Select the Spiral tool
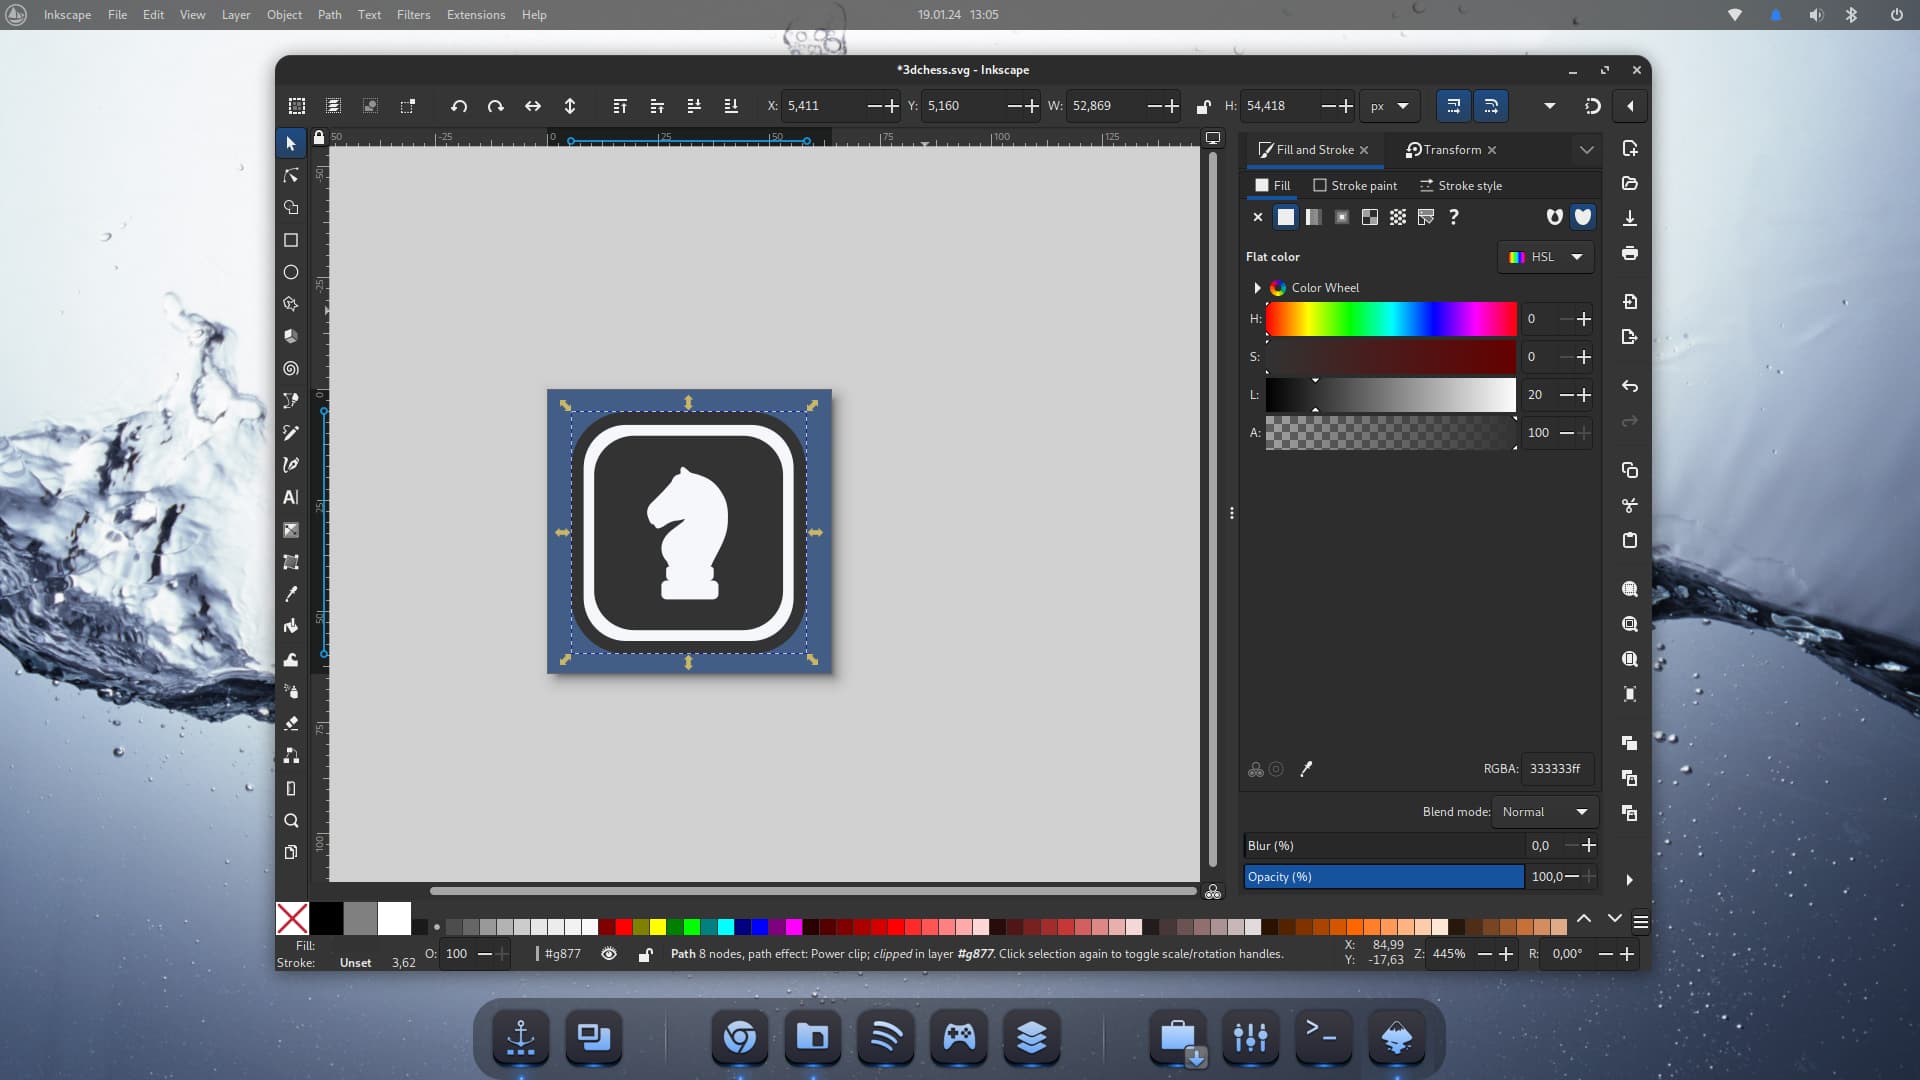Viewport: 1920px width, 1080px height. [x=291, y=368]
